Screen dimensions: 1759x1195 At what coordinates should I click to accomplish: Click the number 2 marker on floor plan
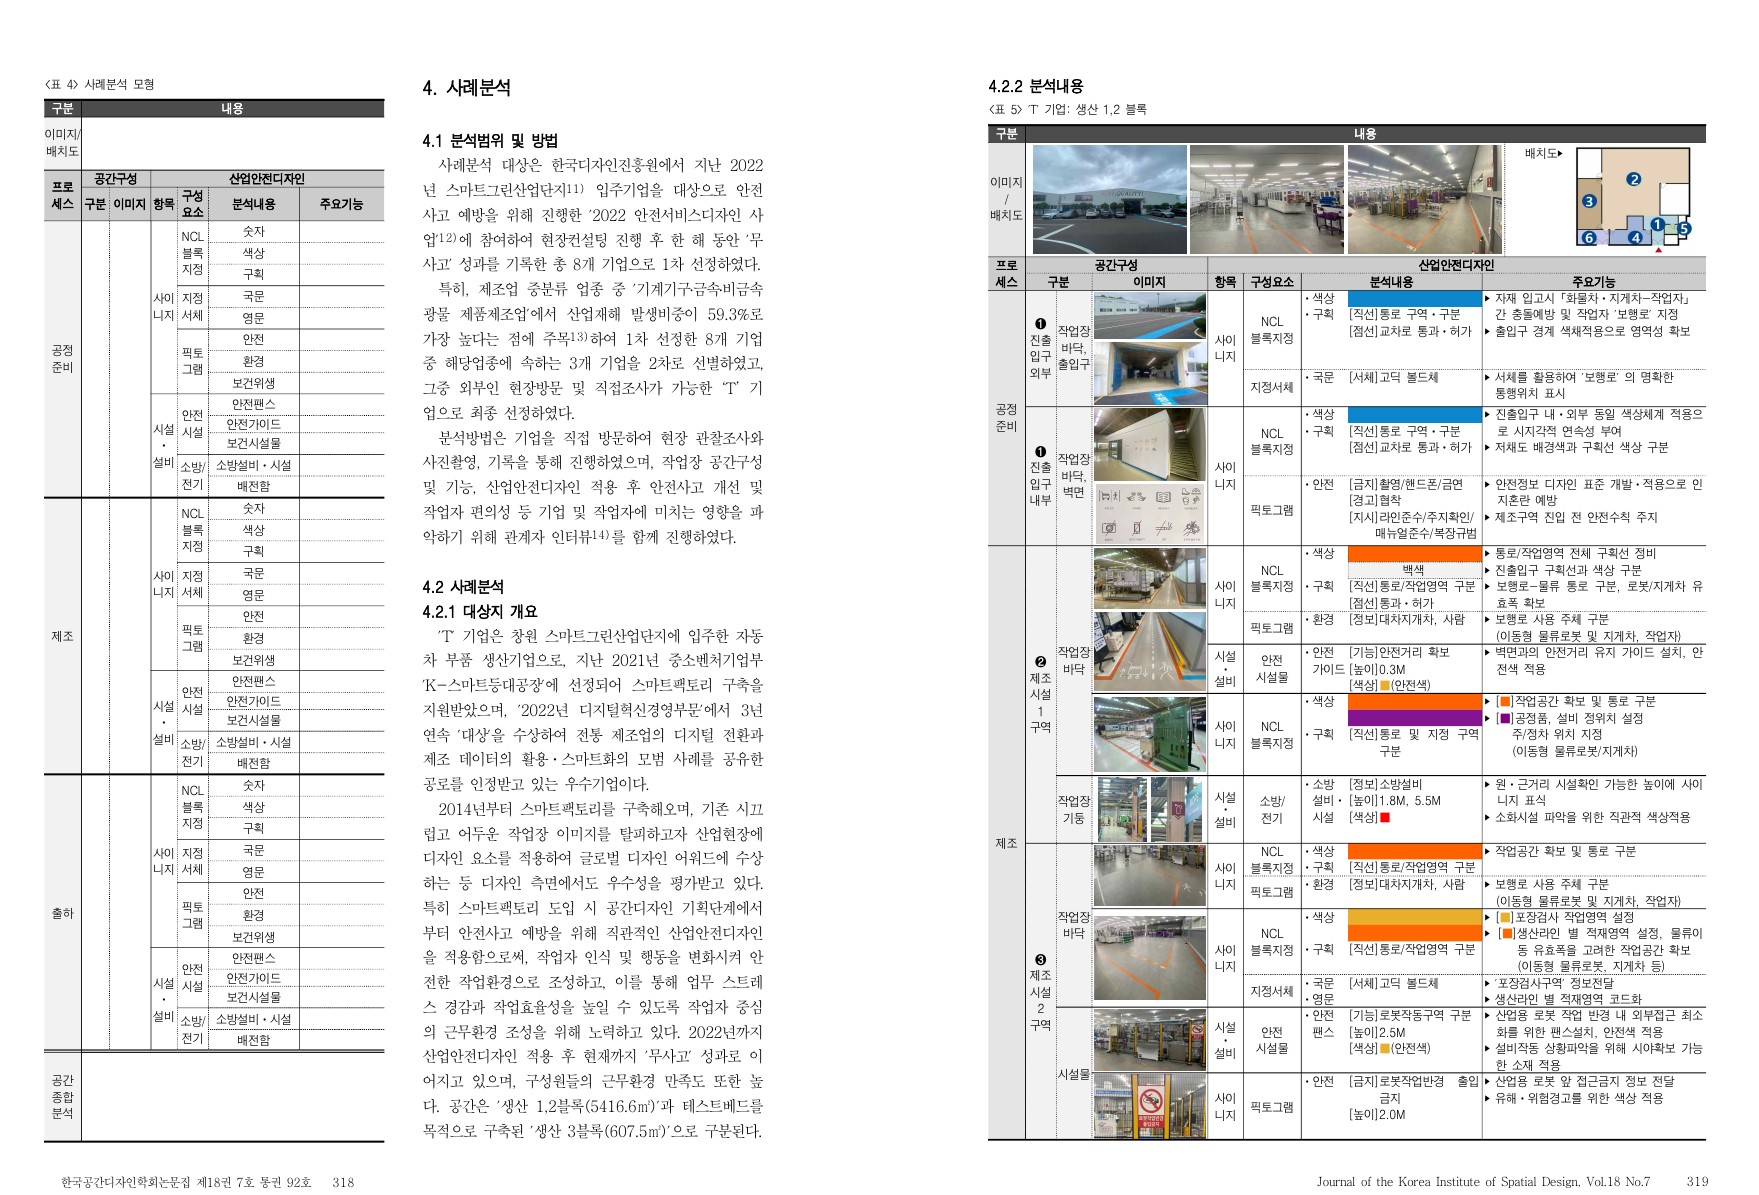(x=1633, y=180)
